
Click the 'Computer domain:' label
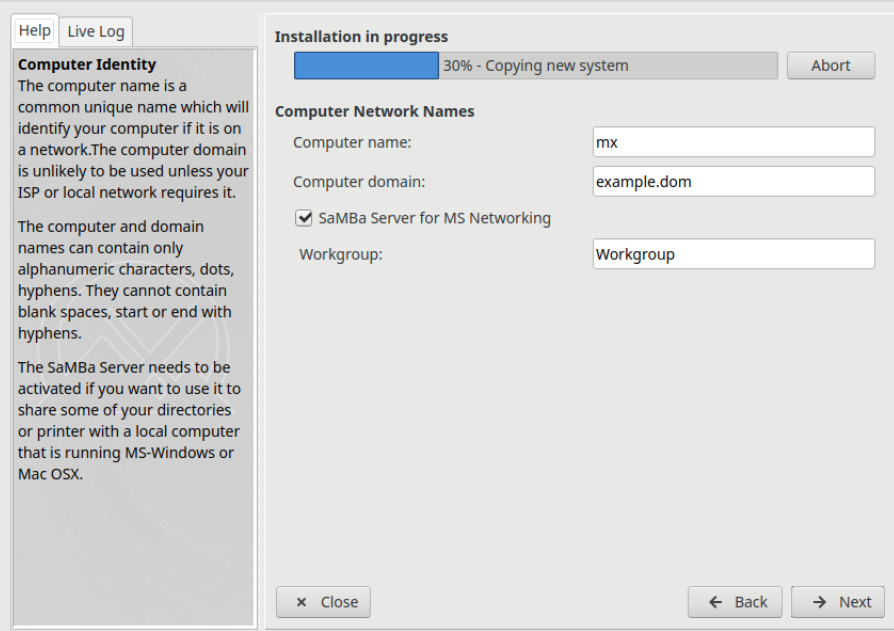pos(359,182)
